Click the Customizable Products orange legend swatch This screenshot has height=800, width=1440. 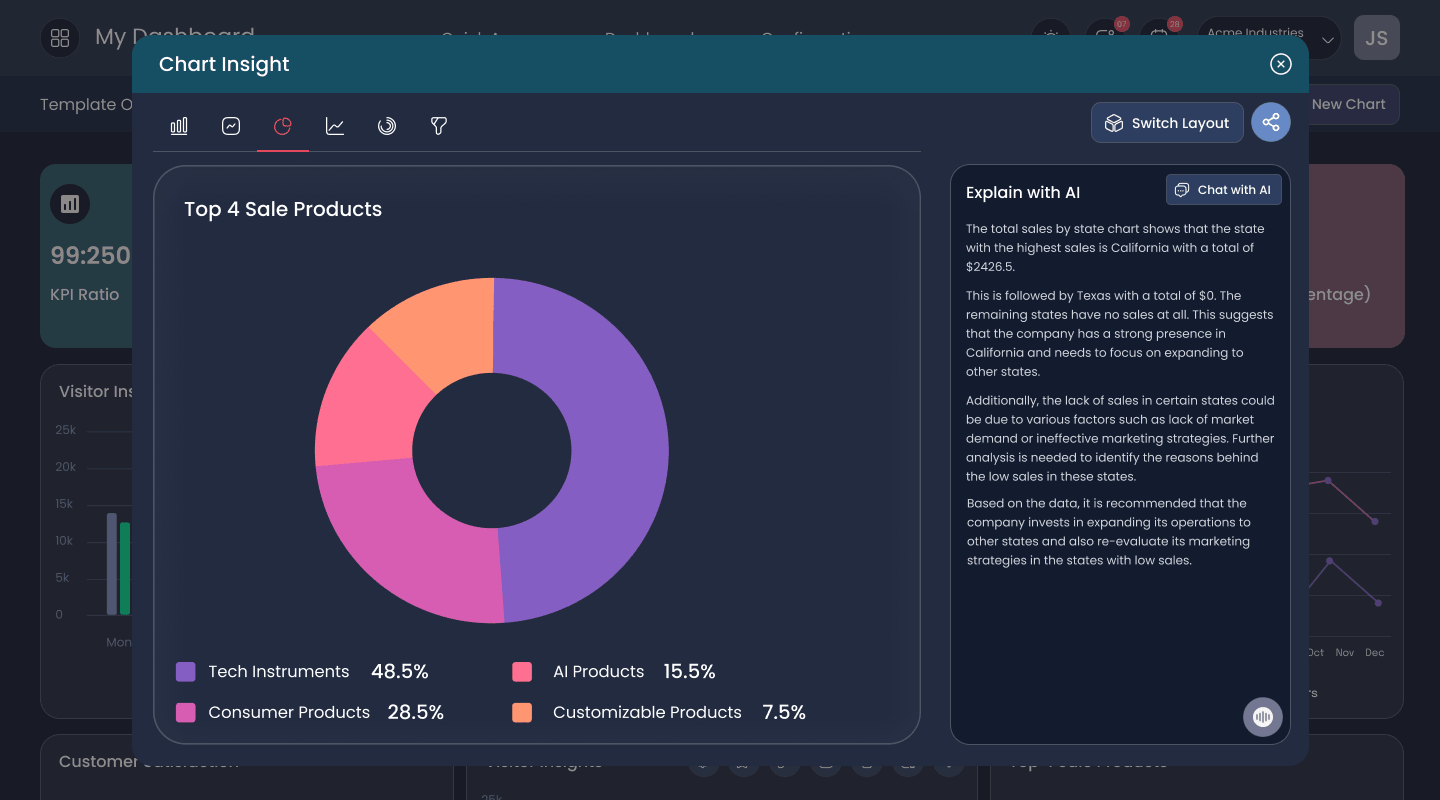click(522, 713)
